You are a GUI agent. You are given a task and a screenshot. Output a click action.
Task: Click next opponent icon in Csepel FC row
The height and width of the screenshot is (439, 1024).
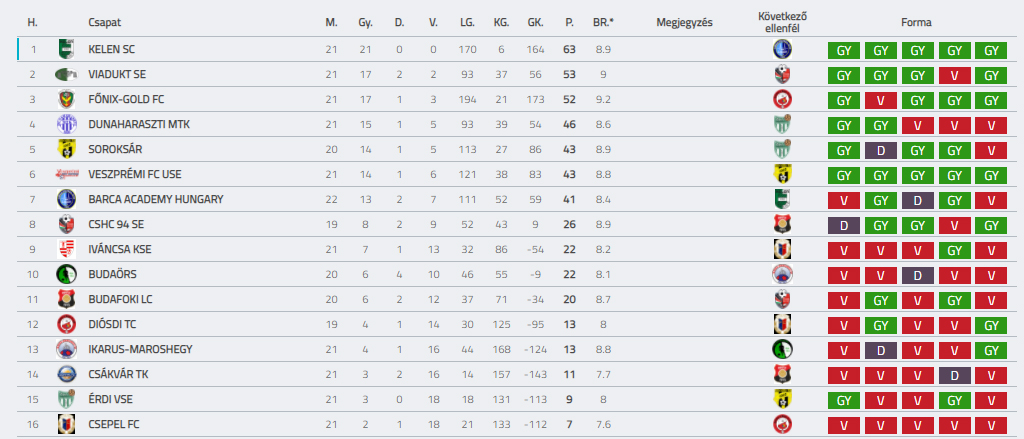point(783,424)
